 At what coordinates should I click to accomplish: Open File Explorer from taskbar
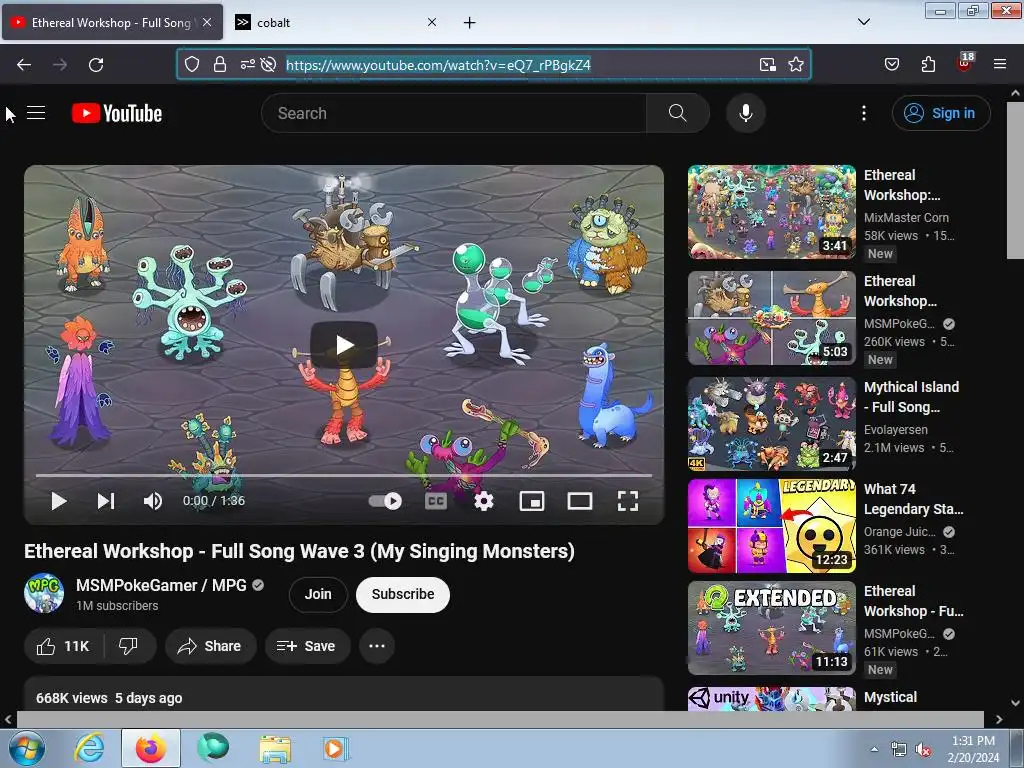(x=275, y=749)
